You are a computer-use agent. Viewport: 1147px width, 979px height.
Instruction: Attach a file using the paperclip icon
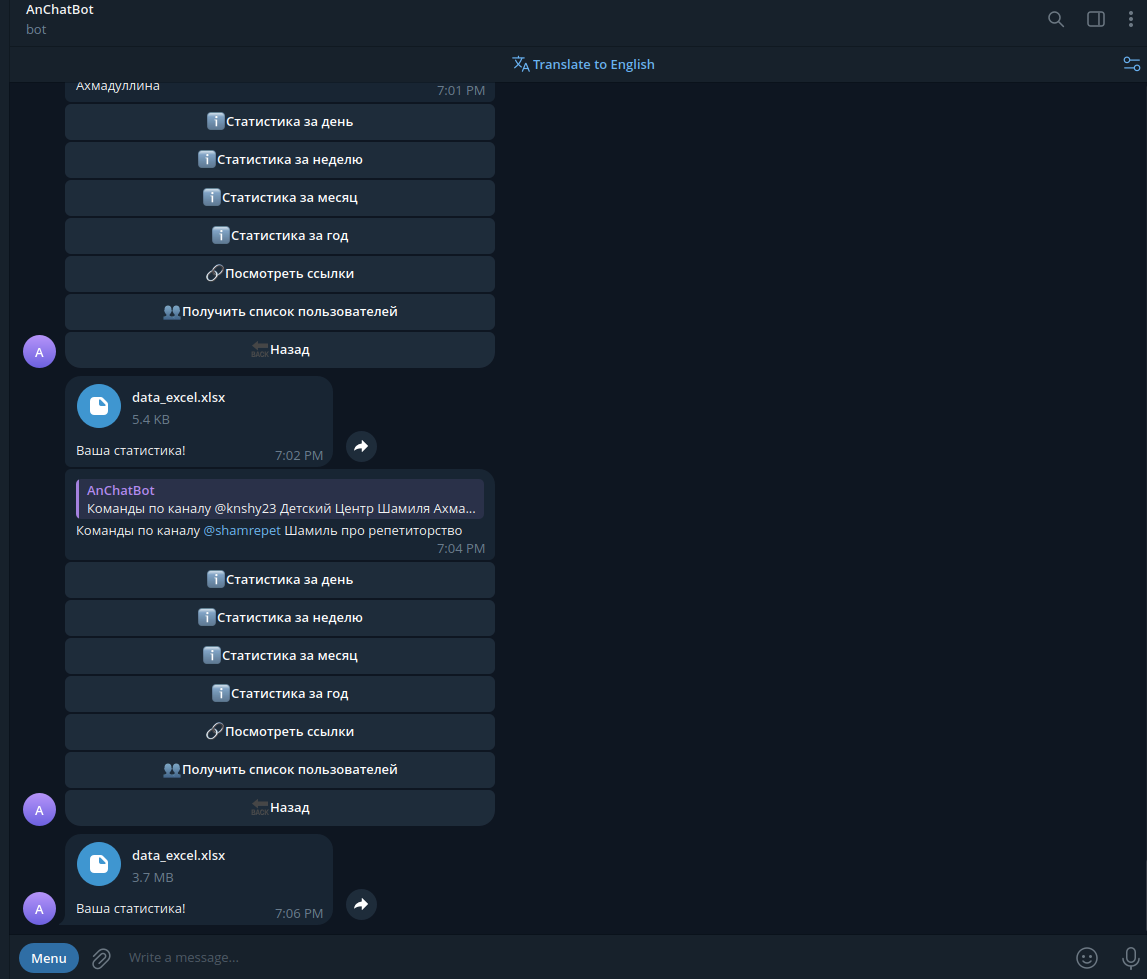point(100,957)
